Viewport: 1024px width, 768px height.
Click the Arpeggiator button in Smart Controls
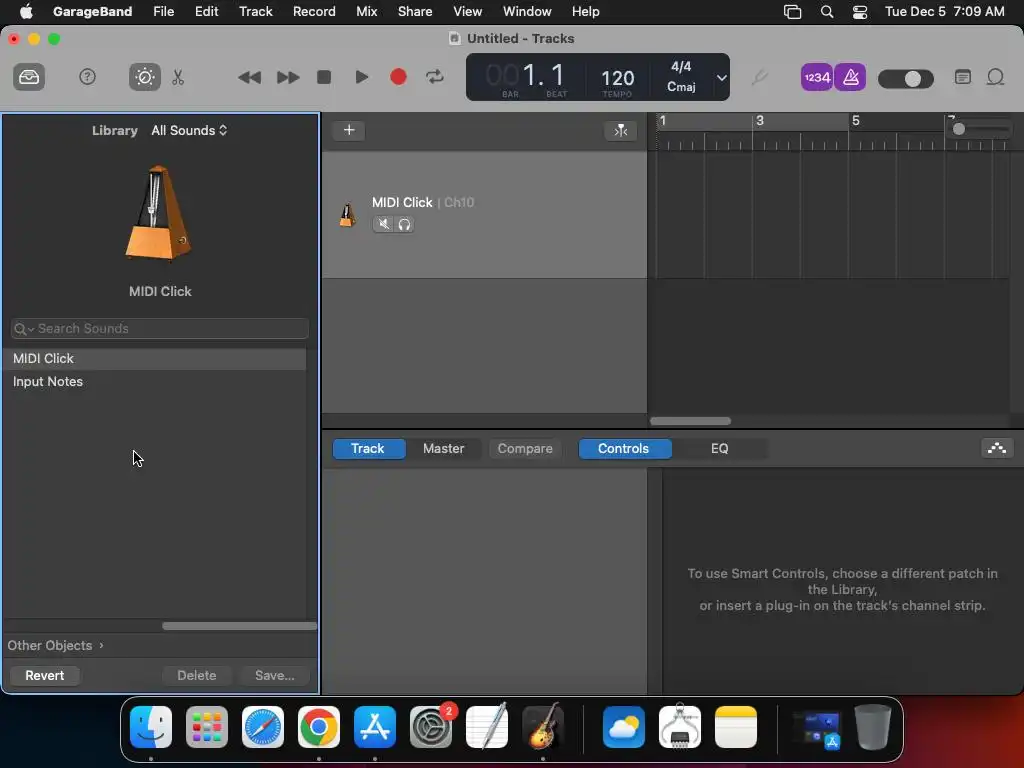997,448
